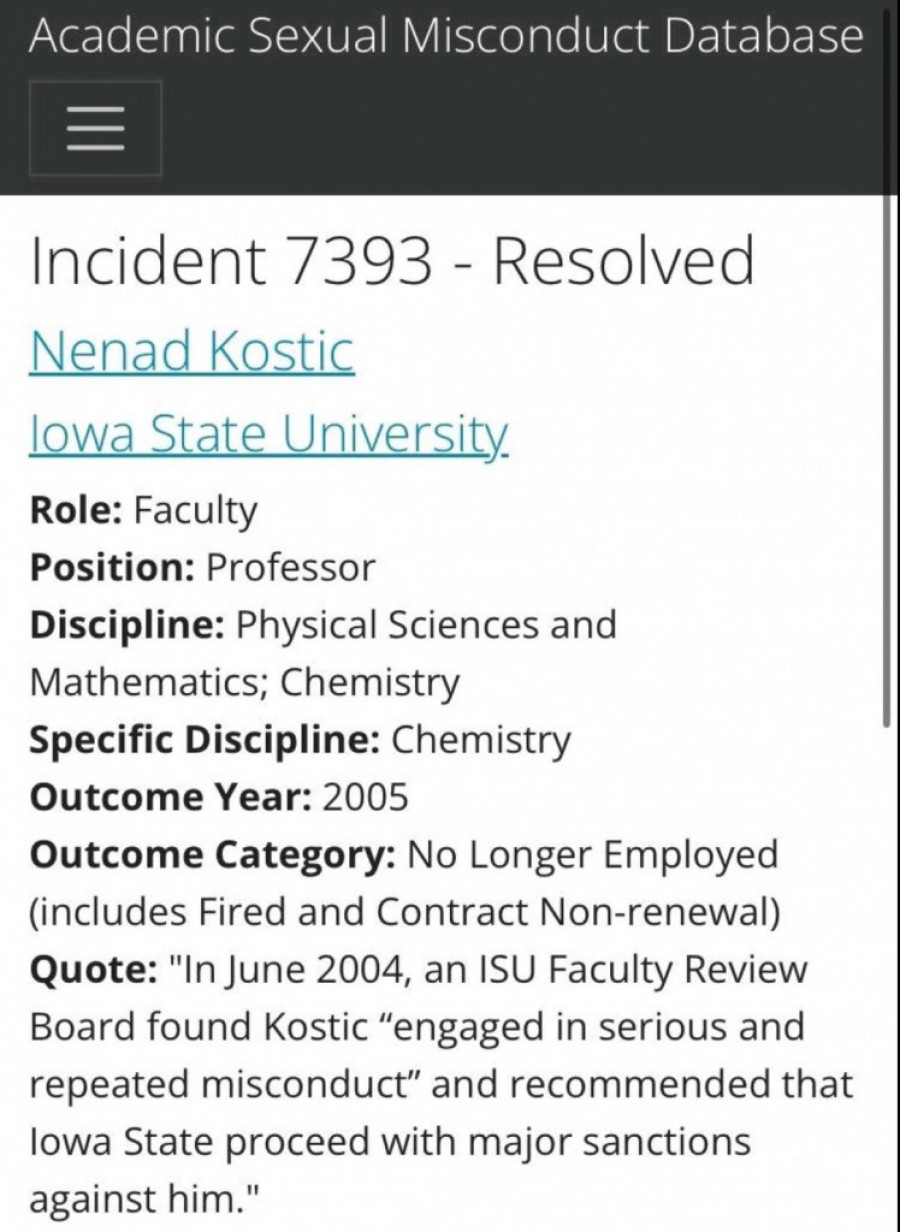Click the vertical scrollbar on the right edge
The height and width of the screenshot is (1232, 900).
(886, 460)
